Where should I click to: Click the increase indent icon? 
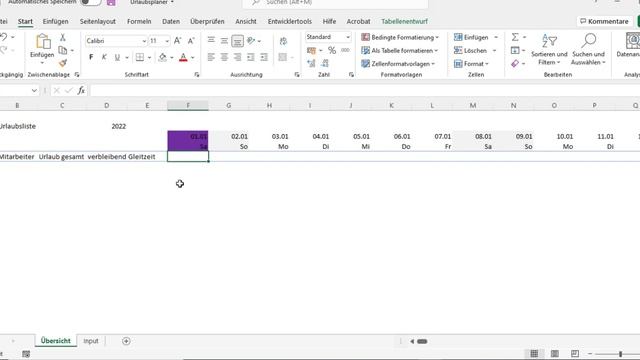264,57
